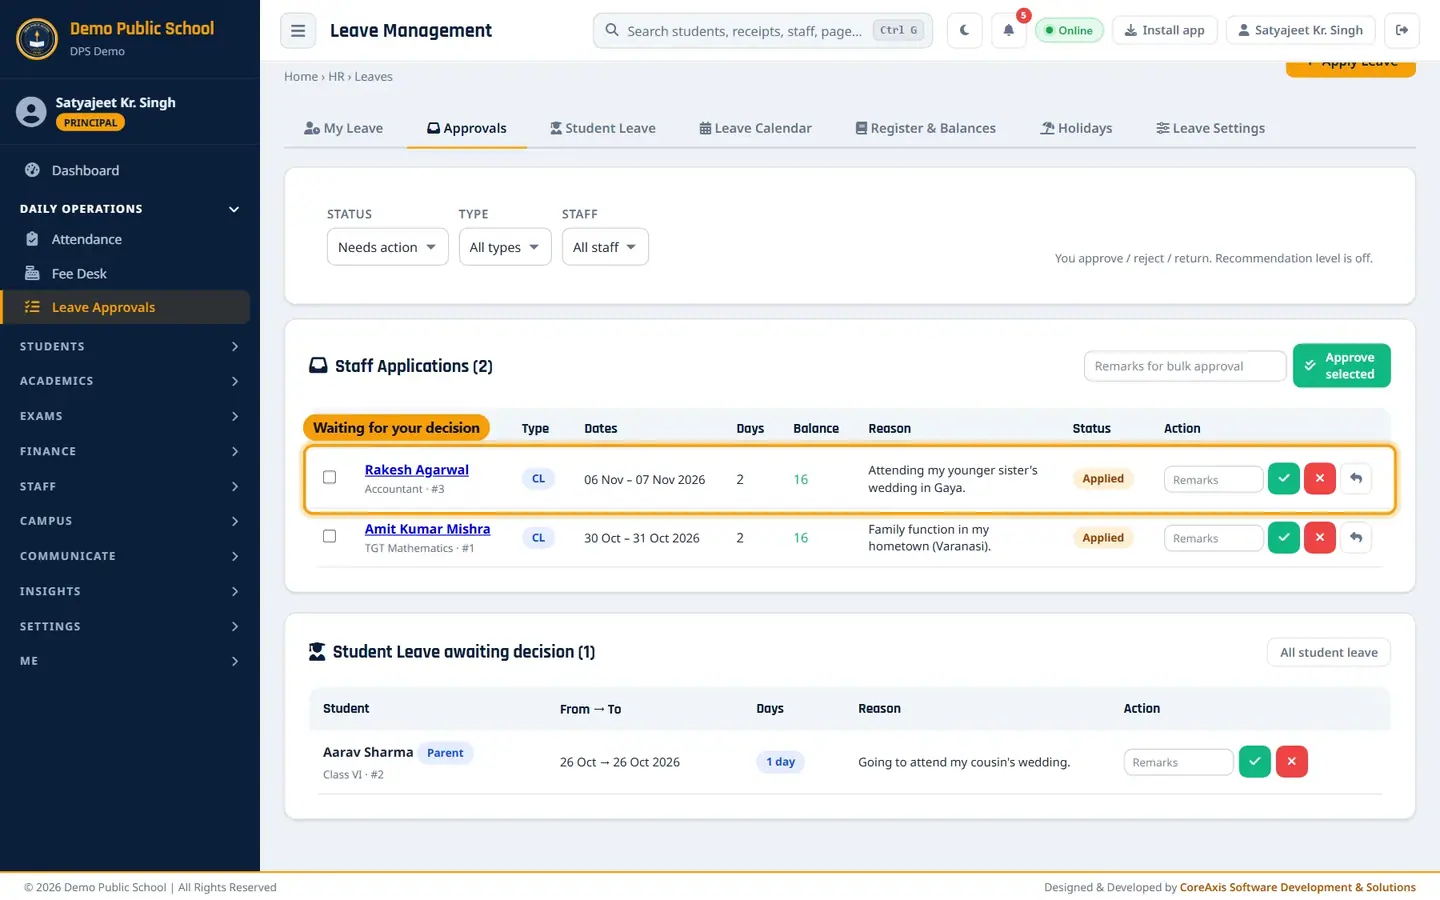Image resolution: width=1440 pixels, height=900 pixels.
Task: Open Amit Kumar Mishra's profile link
Action: click(x=428, y=529)
